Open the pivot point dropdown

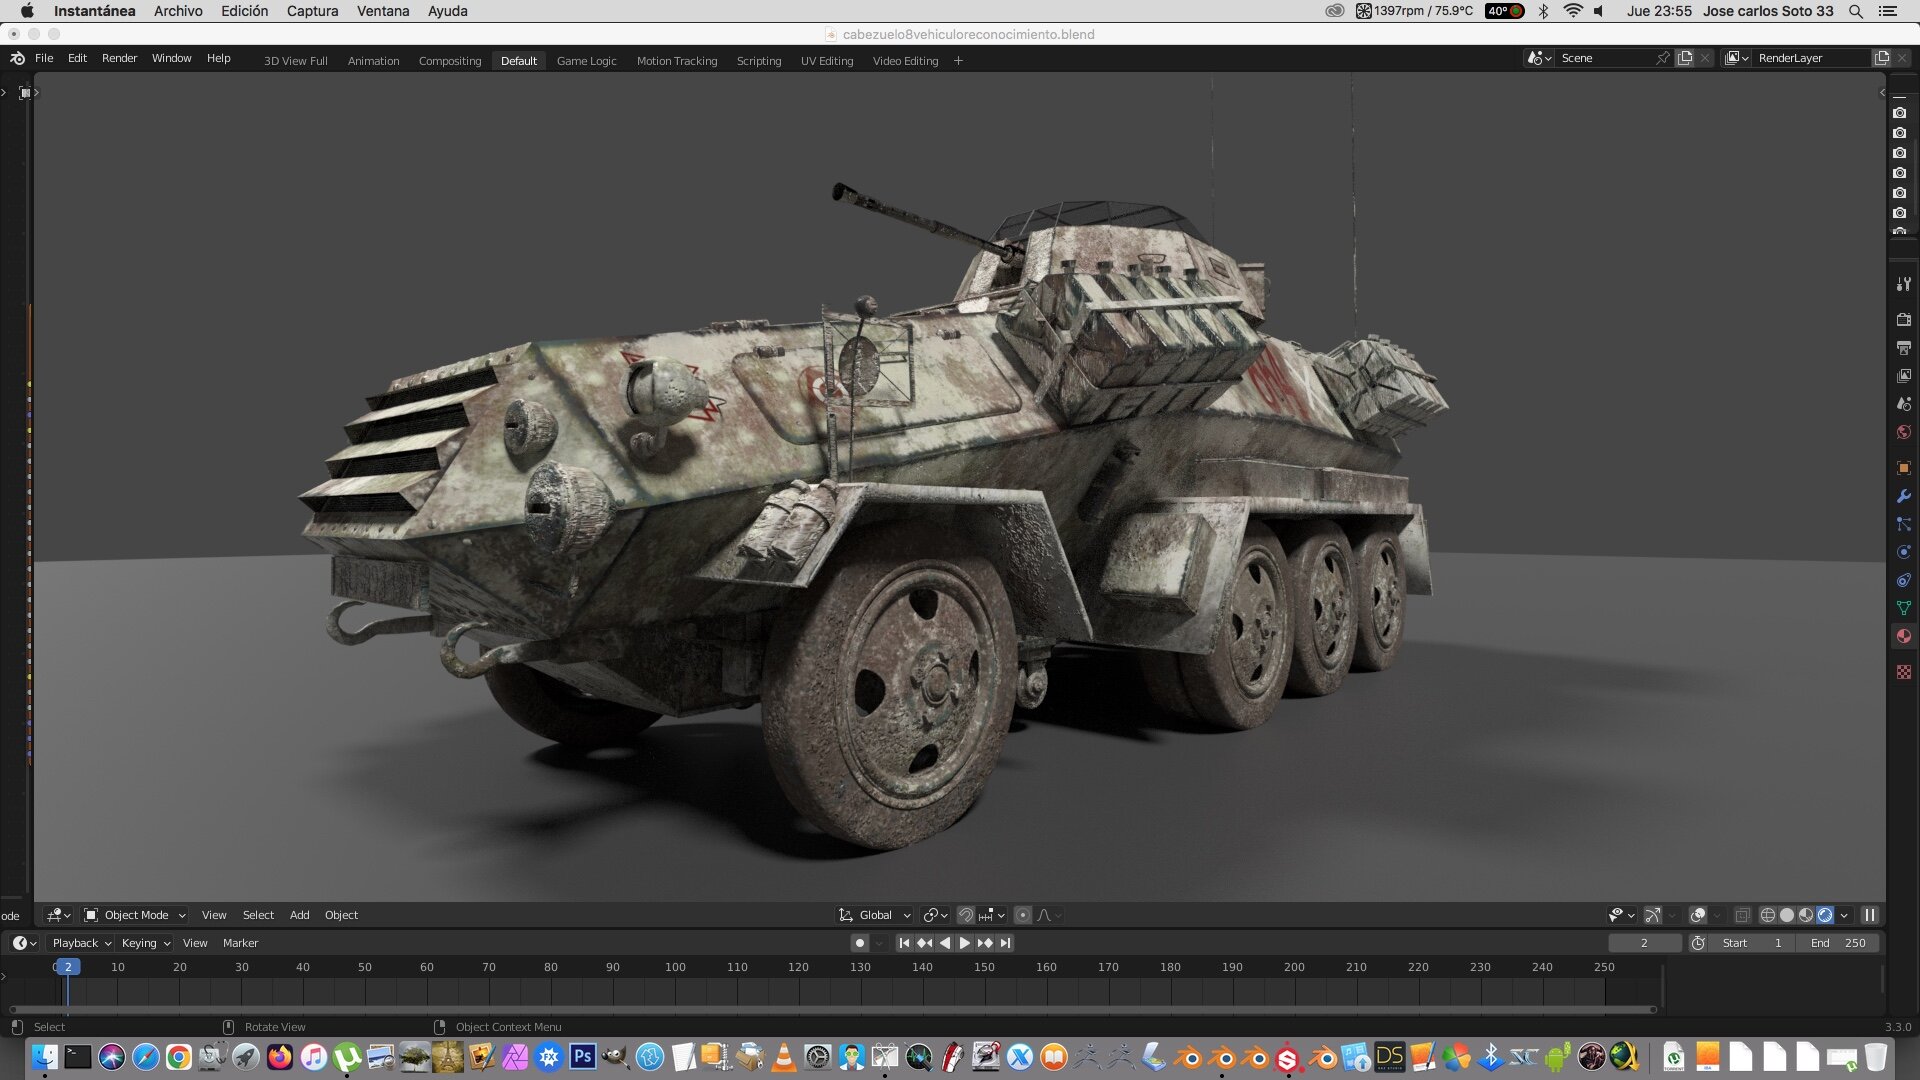click(935, 915)
